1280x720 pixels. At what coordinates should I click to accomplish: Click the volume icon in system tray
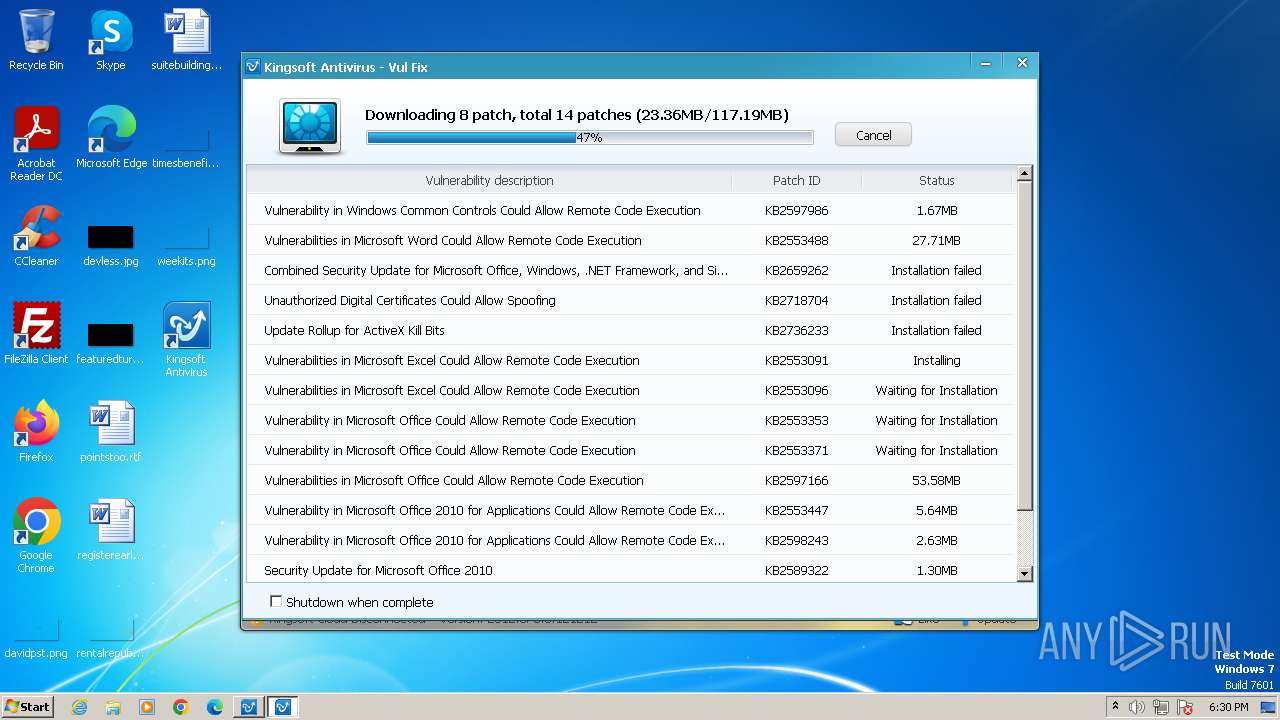pos(1137,707)
